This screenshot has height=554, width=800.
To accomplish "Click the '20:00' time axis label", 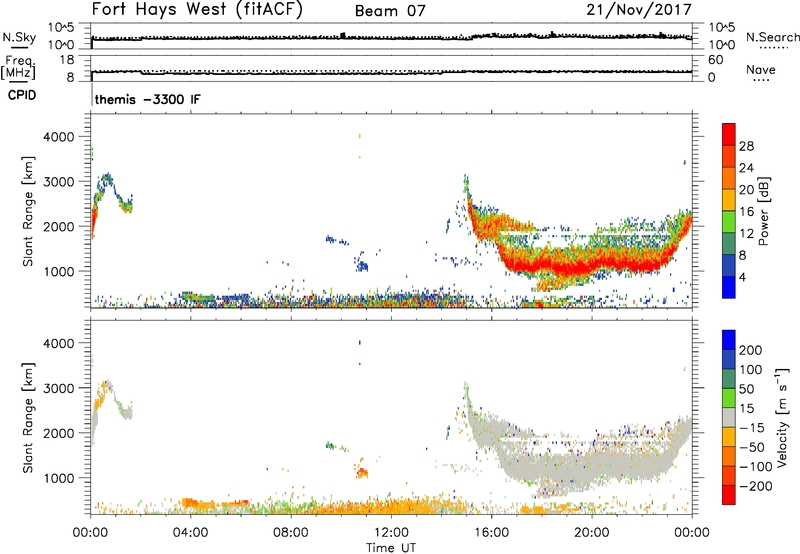I will (x=591, y=533).
